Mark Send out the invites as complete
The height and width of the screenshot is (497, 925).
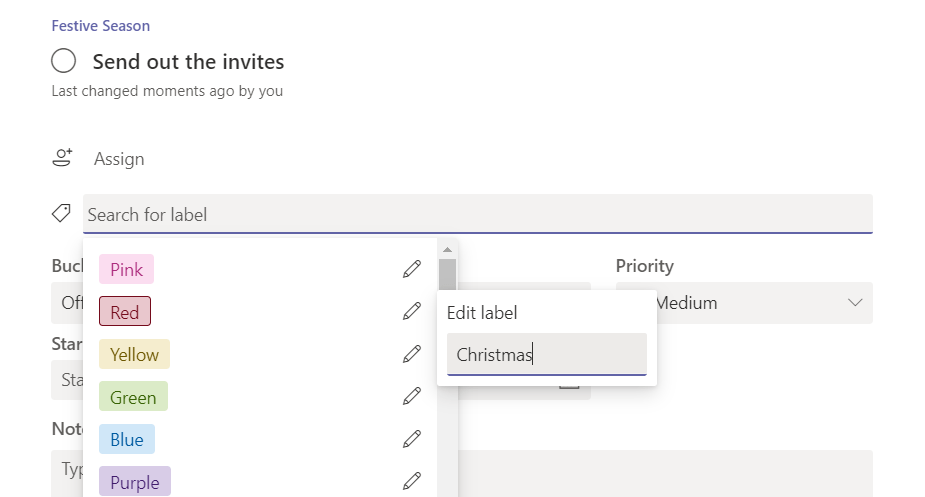point(64,61)
